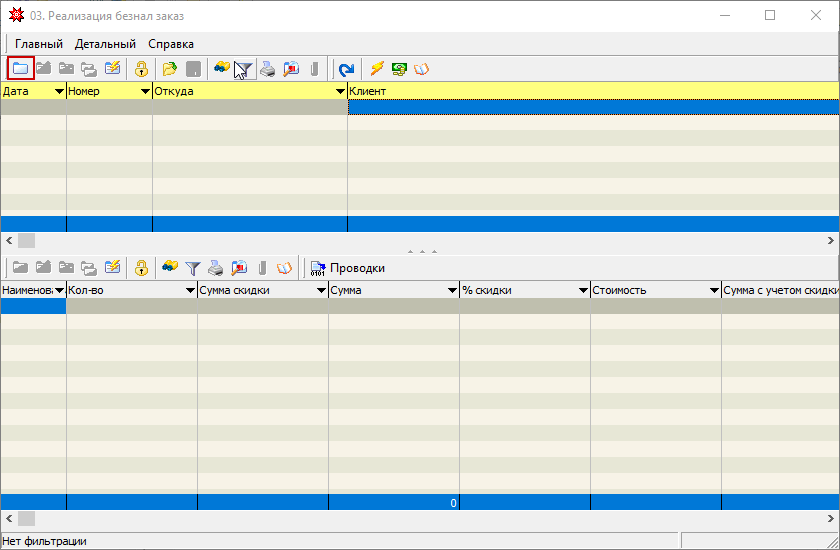Open the Главный menu
Viewport: 840px width, 550px height.
click(x=39, y=44)
